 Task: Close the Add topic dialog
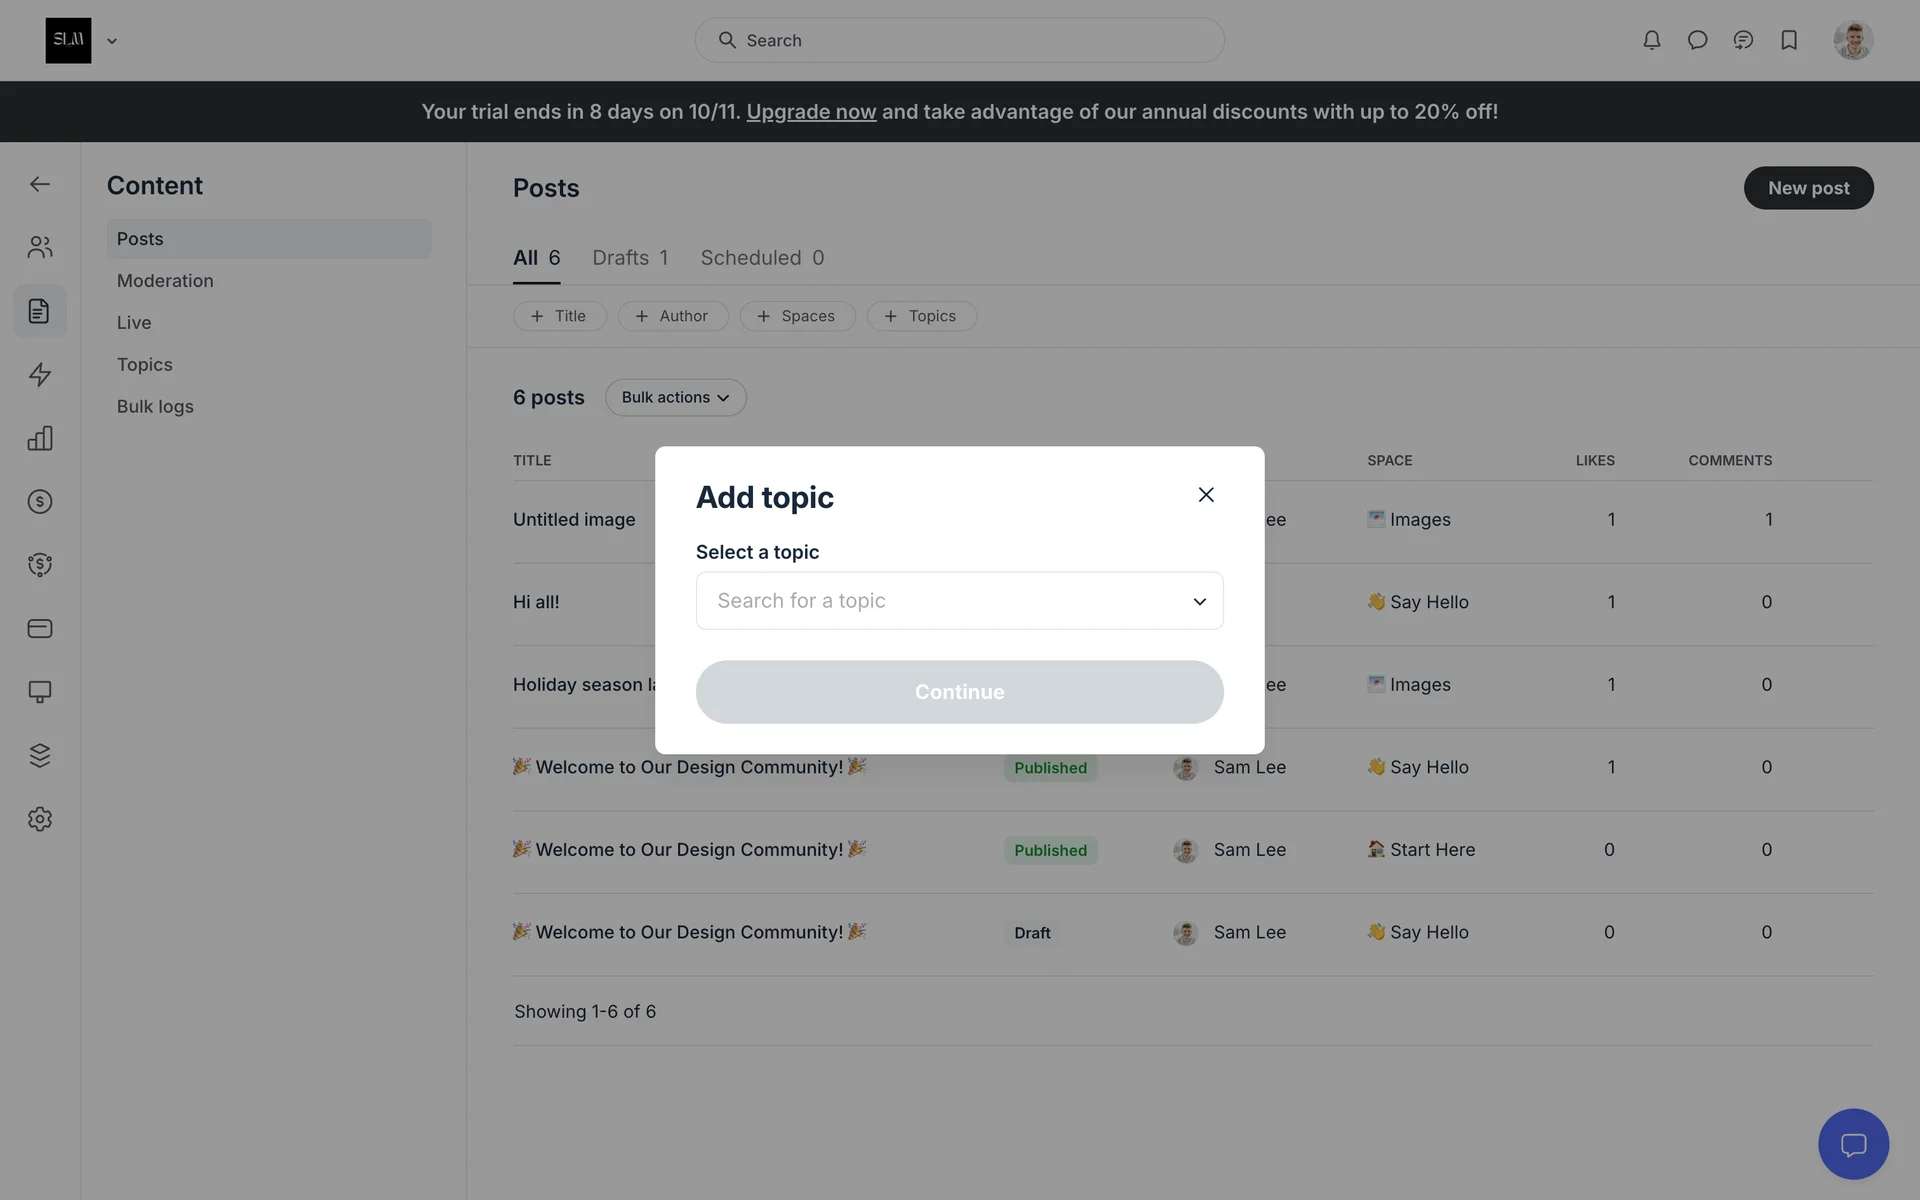1206,495
